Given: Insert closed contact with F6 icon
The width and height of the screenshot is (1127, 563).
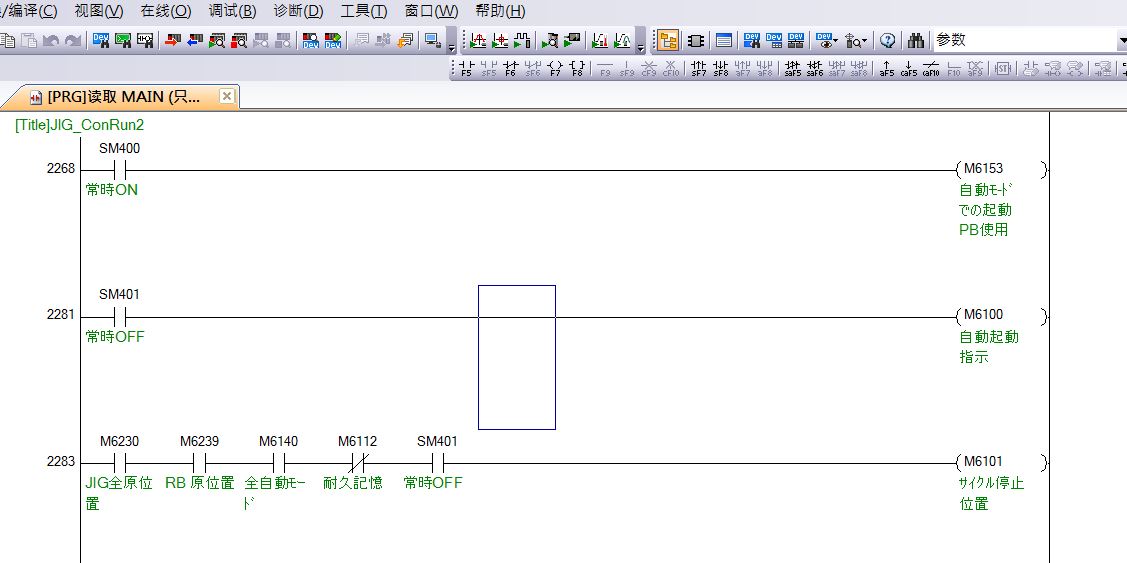Looking at the screenshot, I should [x=510, y=69].
